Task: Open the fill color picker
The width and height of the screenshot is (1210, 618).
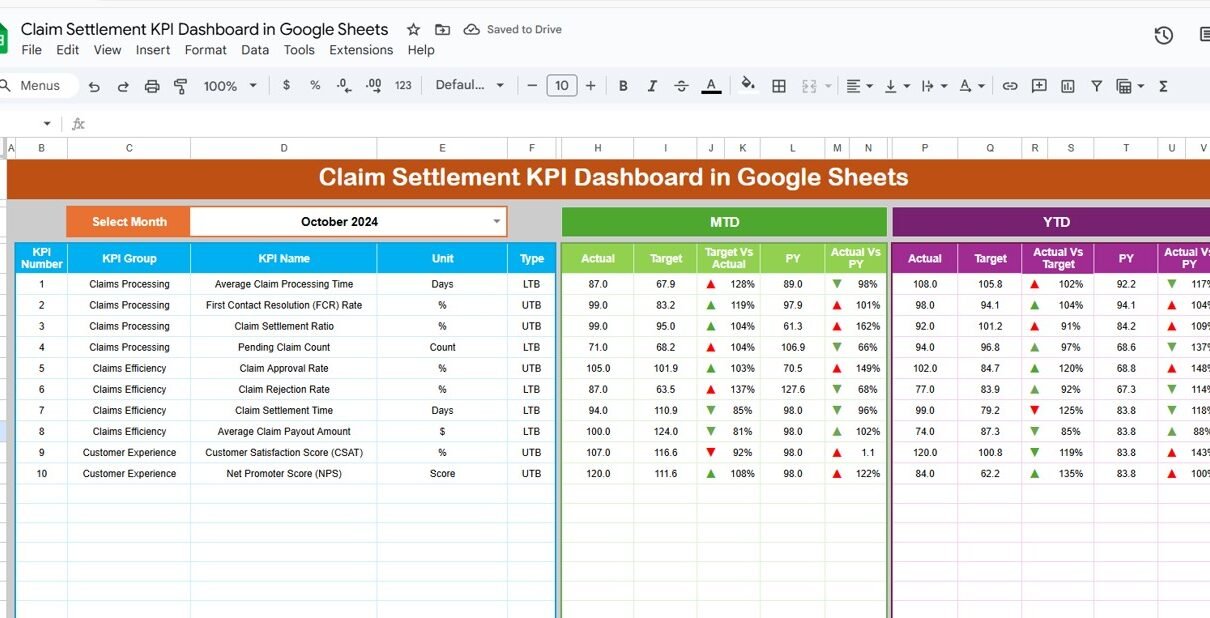Action: (747, 86)
